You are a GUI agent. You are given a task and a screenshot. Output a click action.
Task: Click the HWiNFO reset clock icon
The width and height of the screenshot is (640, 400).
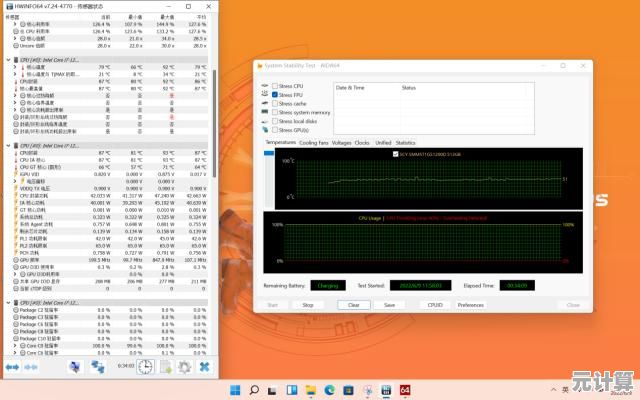(146, 367)
